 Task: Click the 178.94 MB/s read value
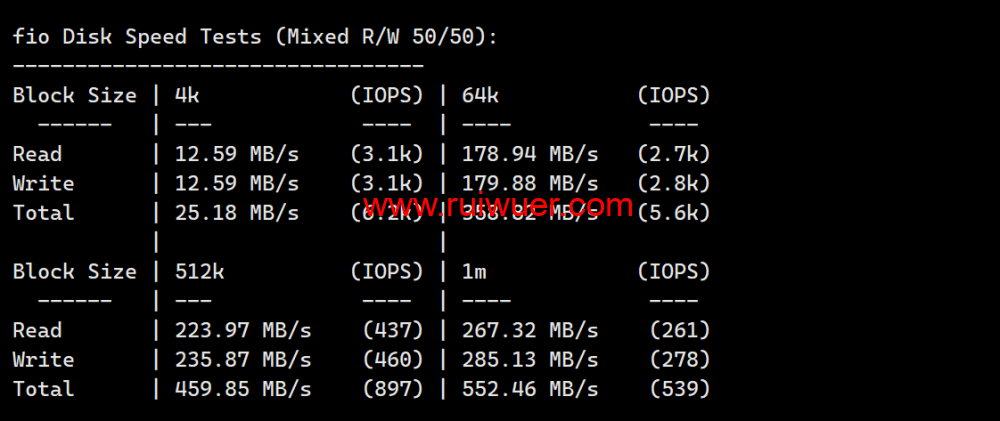pos(530,154)
